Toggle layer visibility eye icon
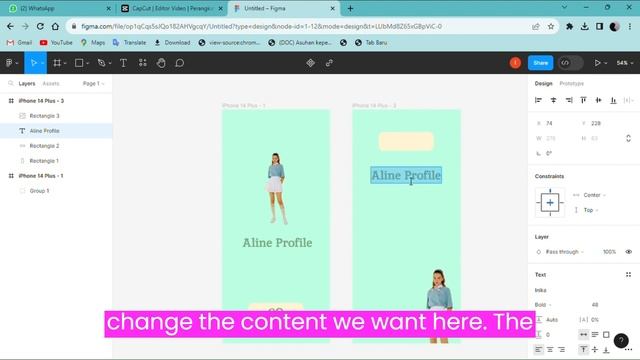Viewport: 640px width, 360px height. tap(629, 252)
